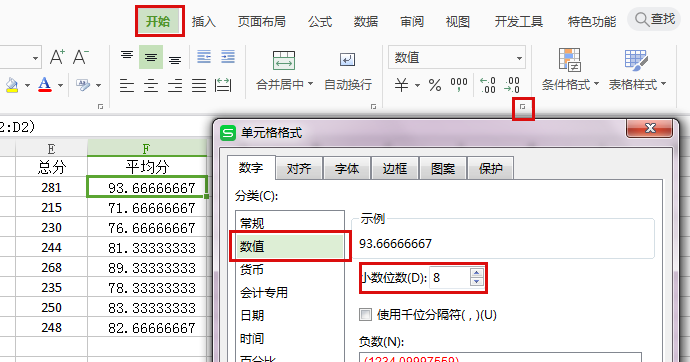Switch to 字体 tab in dialog
The width and height of the screenshot is (690, 362).
pyautogui.click(x=347, y=168)
